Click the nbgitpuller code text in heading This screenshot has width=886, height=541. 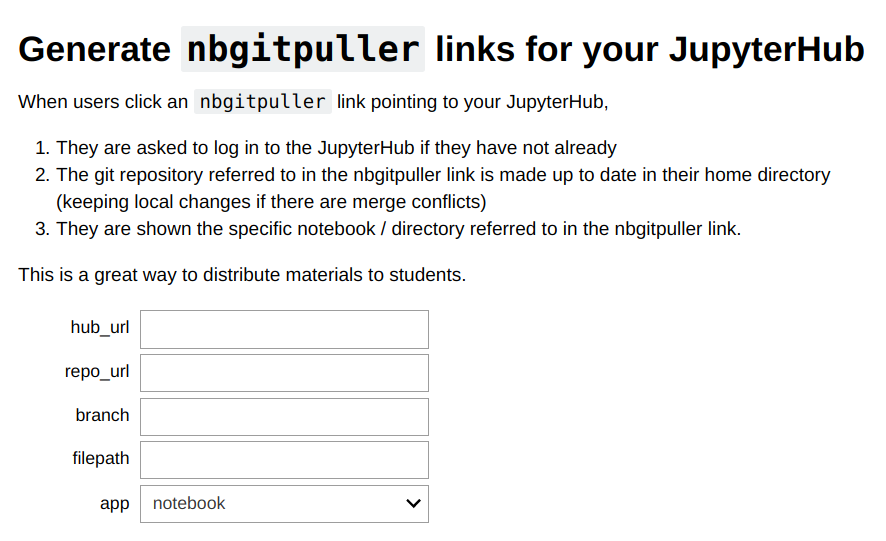(x=303, y=49)
